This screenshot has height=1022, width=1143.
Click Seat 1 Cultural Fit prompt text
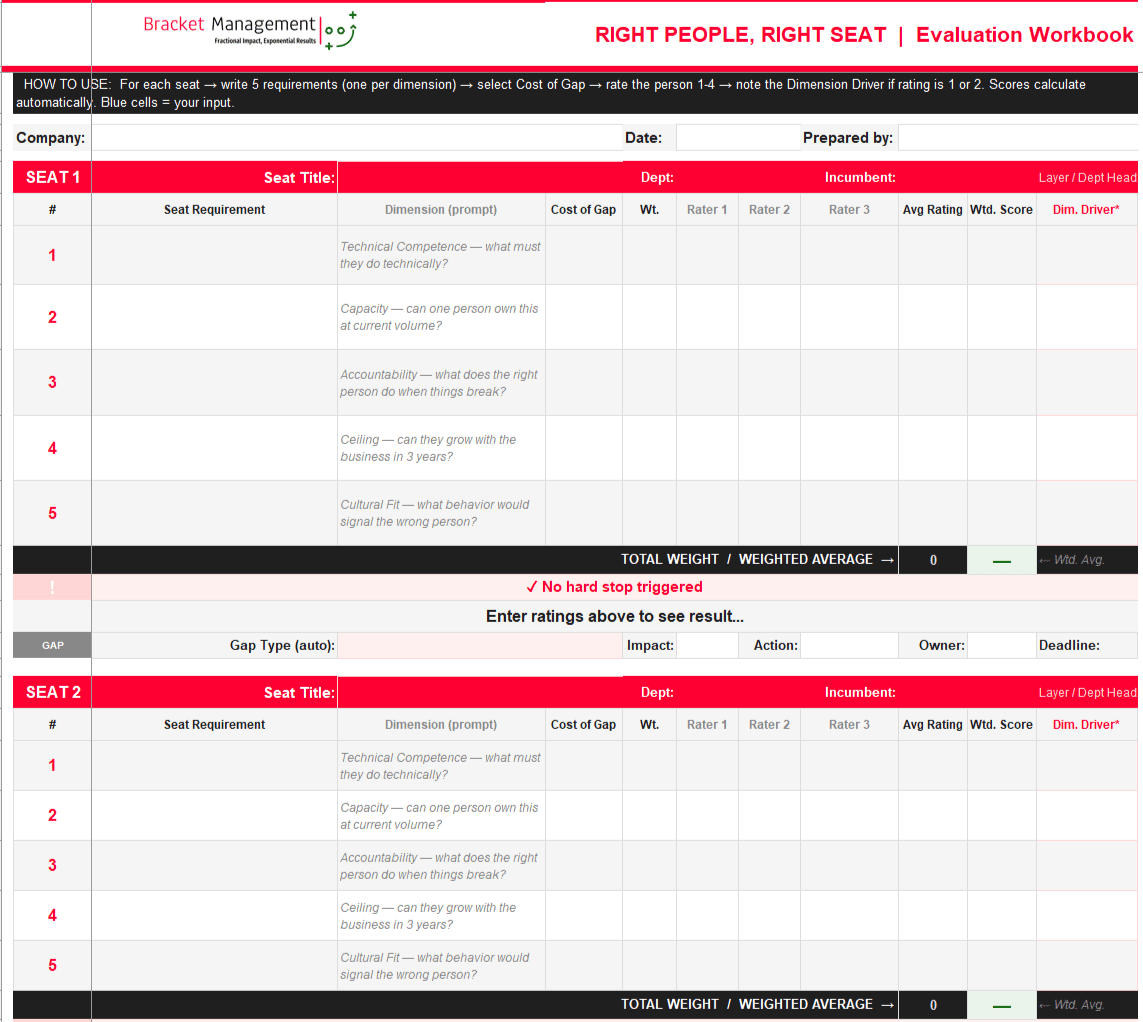434,513
